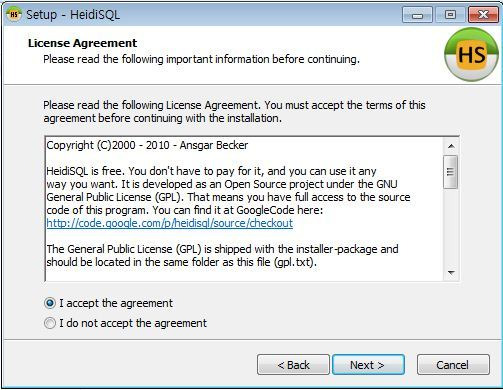Maximize the Setup window
Screen dimensions: 503x390
450,15
